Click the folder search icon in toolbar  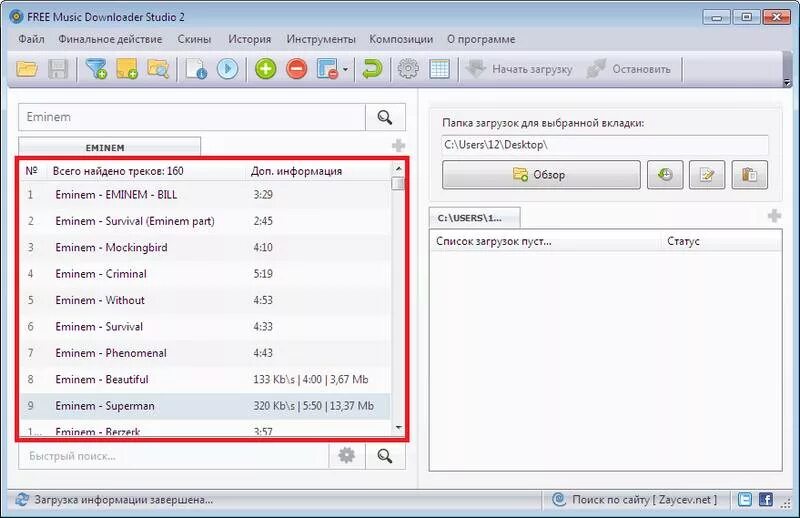tap(158, 69)
